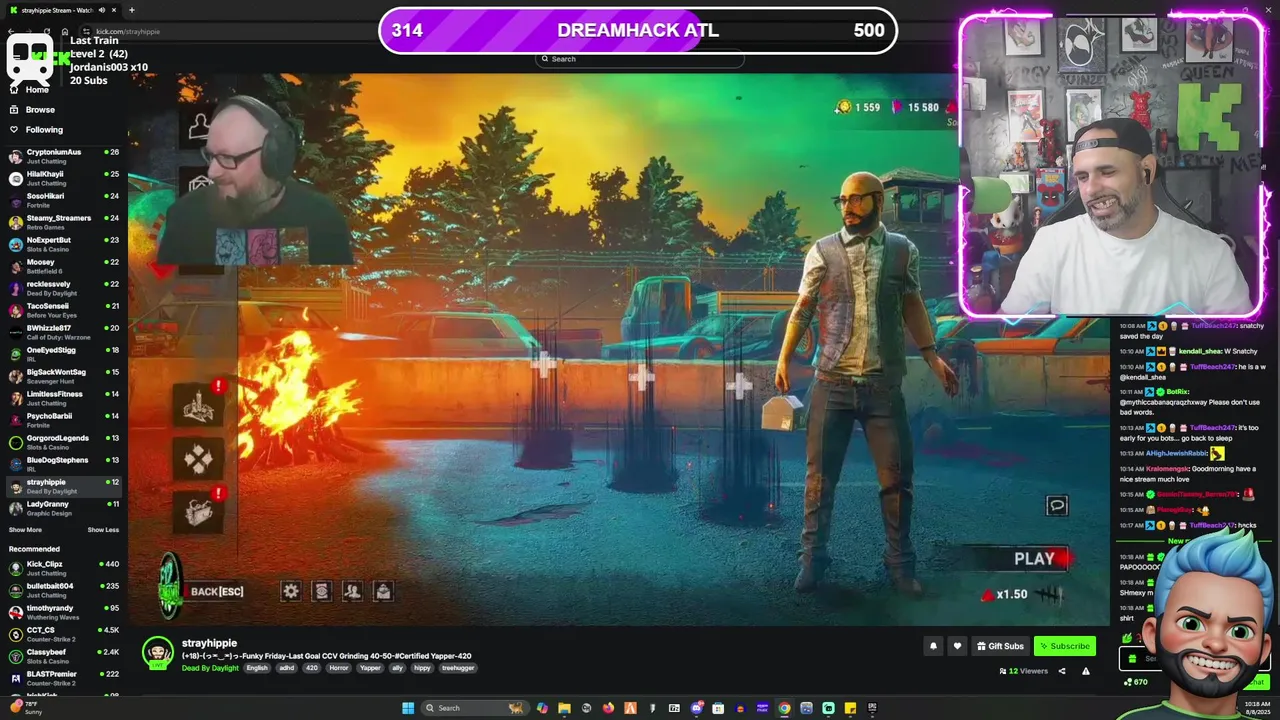Image resolution: width=1280 pixels, height=720 pixels.
Task: Open LimitlessFitness channel in sidebar
Action: click(x=64, y=398)
